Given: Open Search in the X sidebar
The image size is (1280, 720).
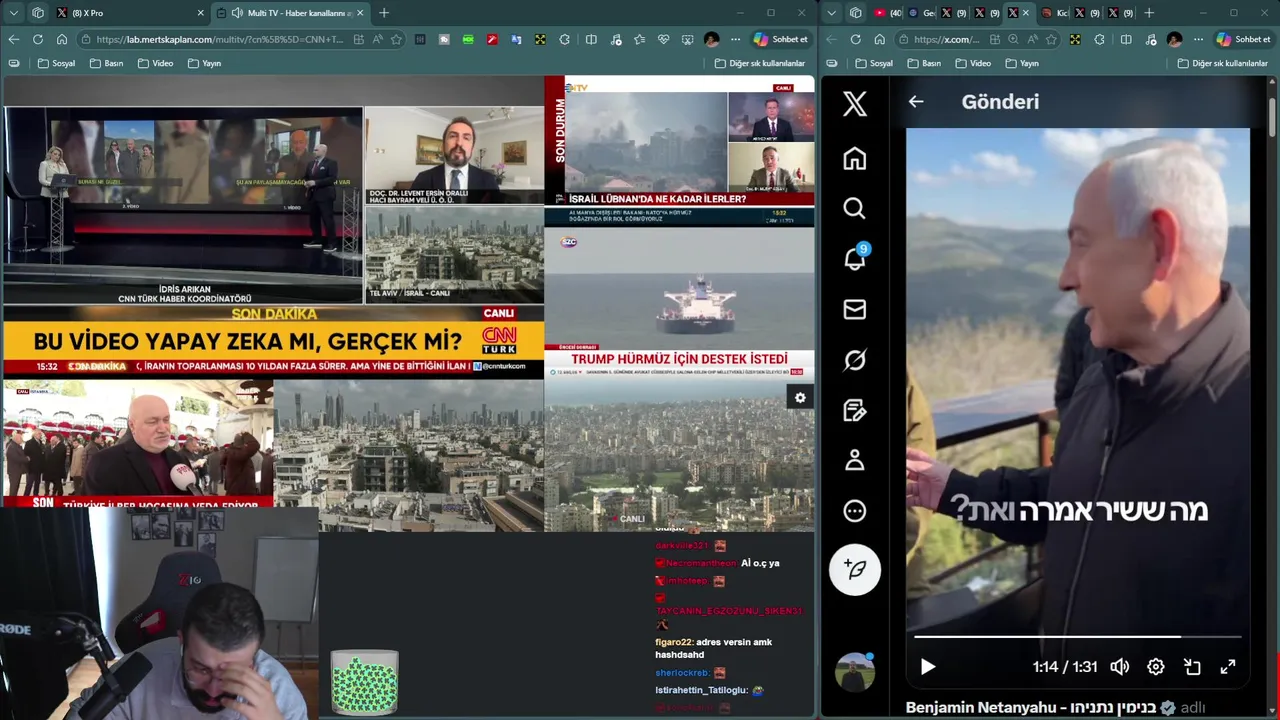Looking at the screenshot, I should 854,208.
